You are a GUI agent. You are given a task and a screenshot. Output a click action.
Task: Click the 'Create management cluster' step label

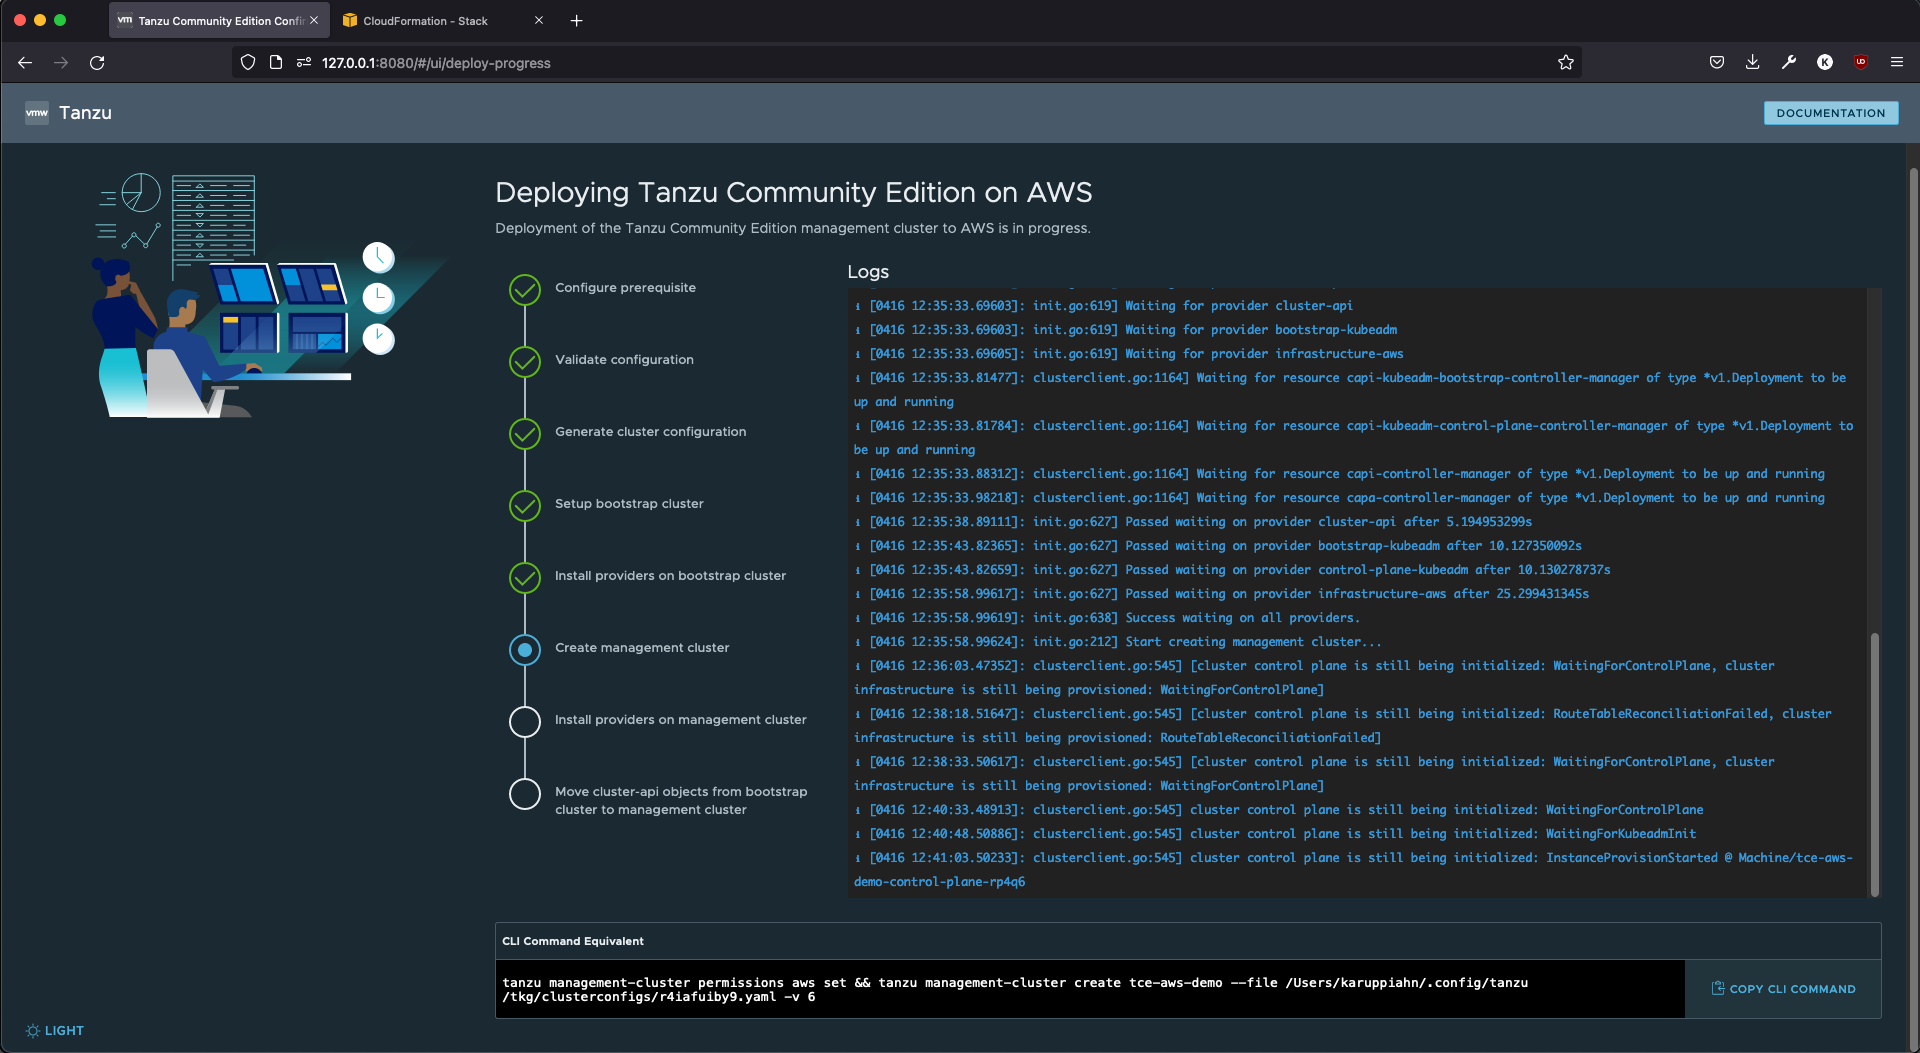pos(642,647)
